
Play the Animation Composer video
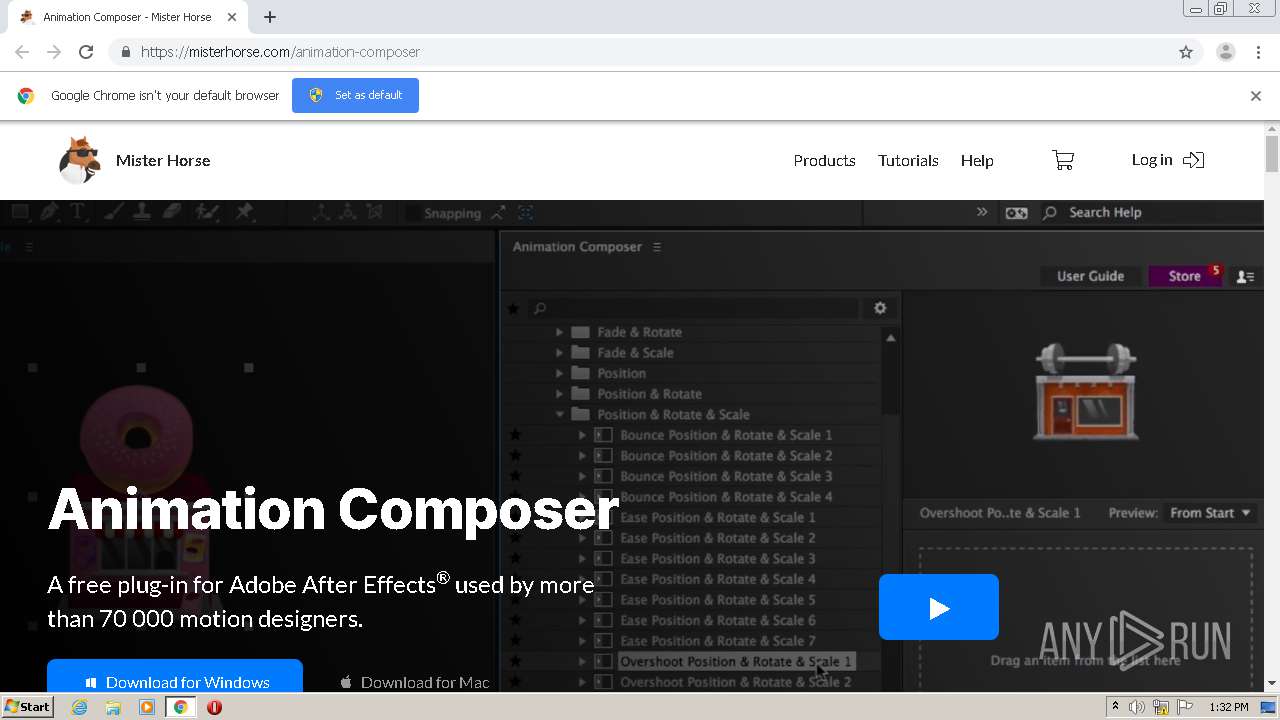pos(938,607)
